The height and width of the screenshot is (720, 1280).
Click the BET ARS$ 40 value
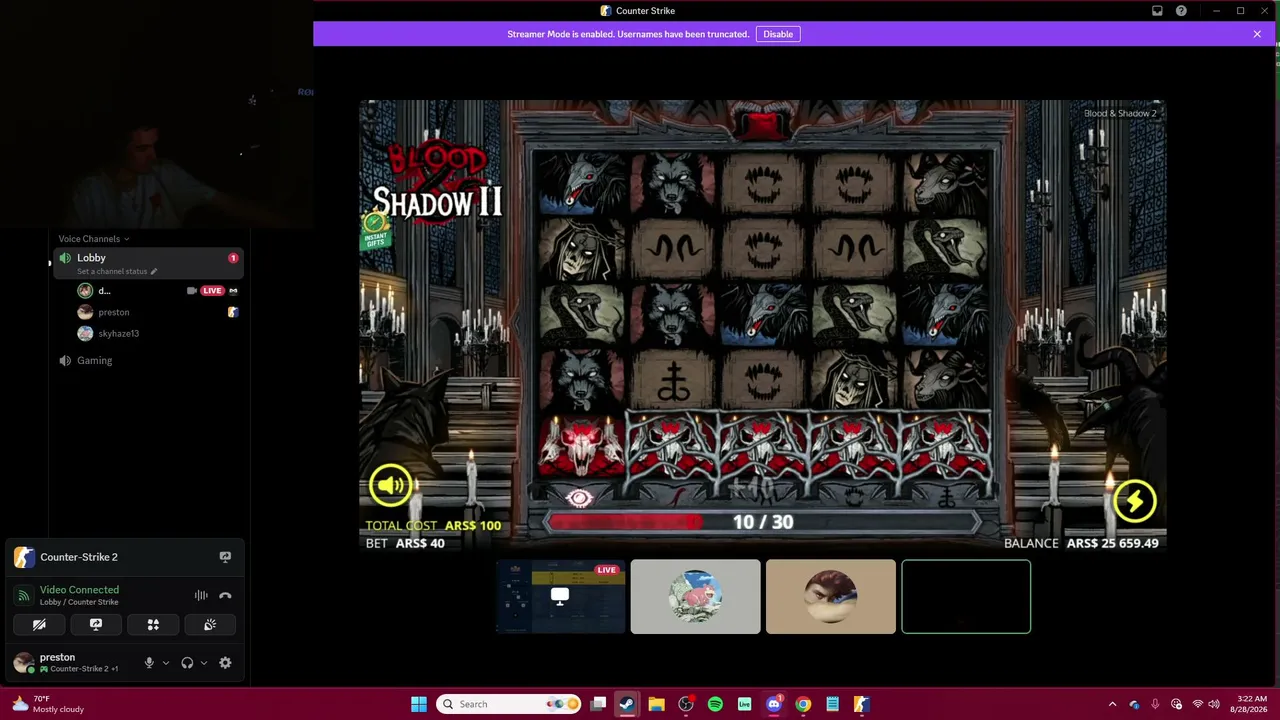pyautogui.click(x=405, y=543)
